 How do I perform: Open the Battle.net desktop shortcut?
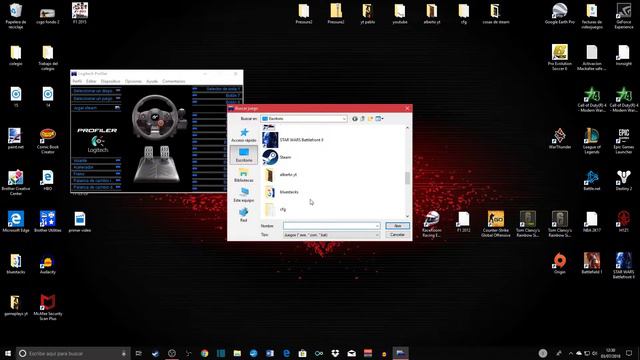coord(591,180)
